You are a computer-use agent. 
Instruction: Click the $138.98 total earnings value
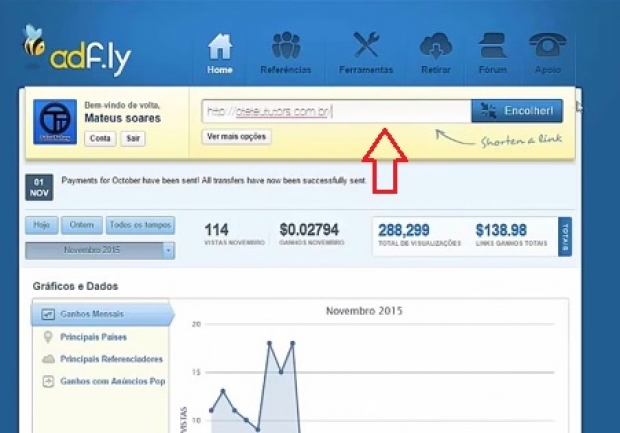(501, 230)
